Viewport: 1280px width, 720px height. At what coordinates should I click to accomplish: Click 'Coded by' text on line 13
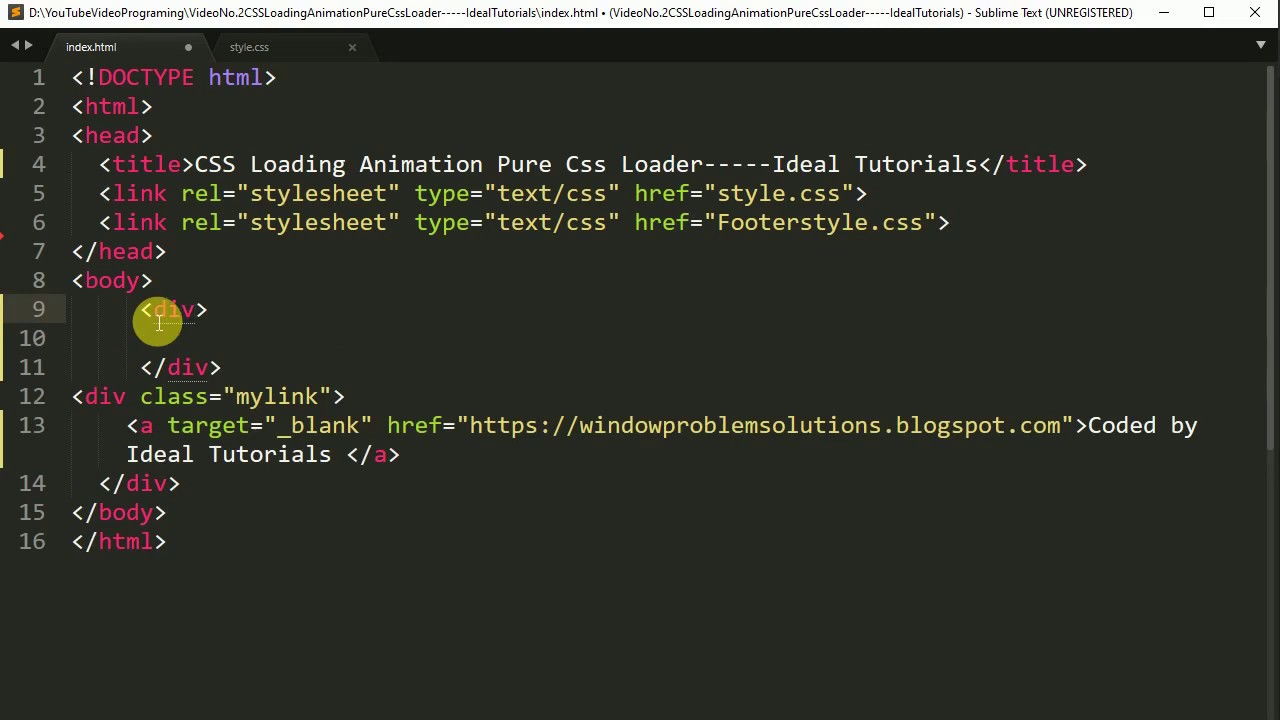1142,425
